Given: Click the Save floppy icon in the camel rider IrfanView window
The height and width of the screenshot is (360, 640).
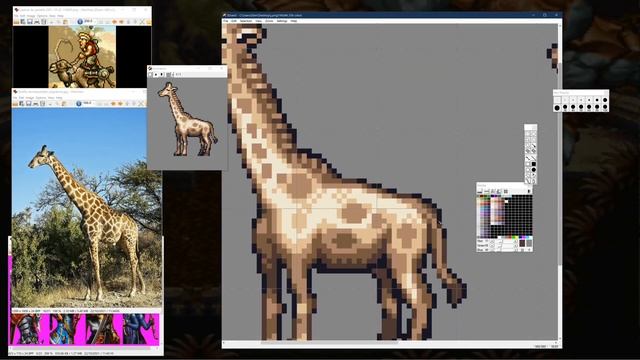Looking at the screenshot, I should pos(30,21).
